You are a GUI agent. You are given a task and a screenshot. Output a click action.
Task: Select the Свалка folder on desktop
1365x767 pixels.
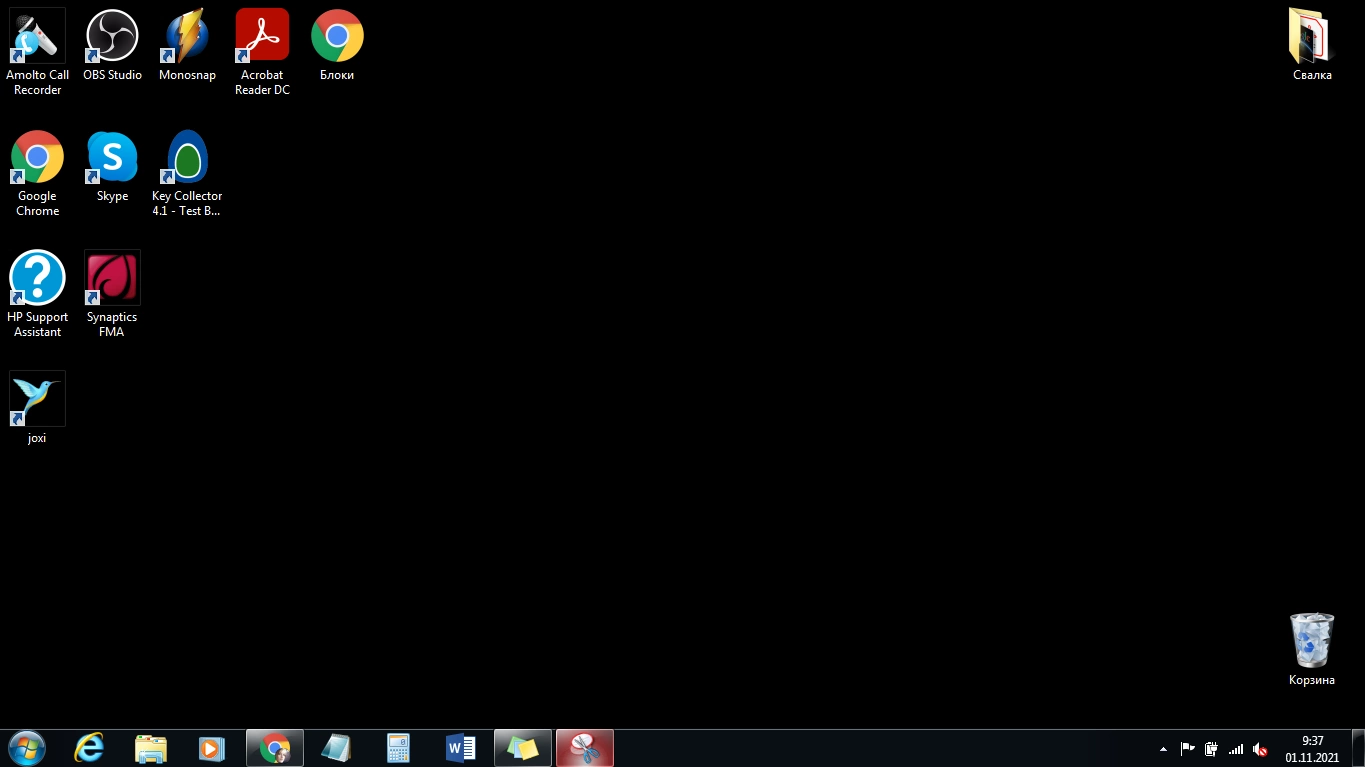point(1311,45)
